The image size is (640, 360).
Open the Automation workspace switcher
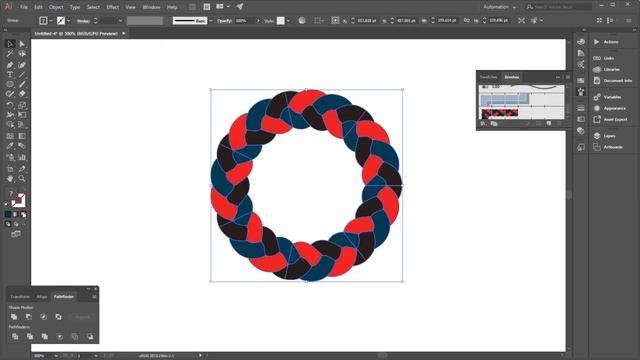500,7
